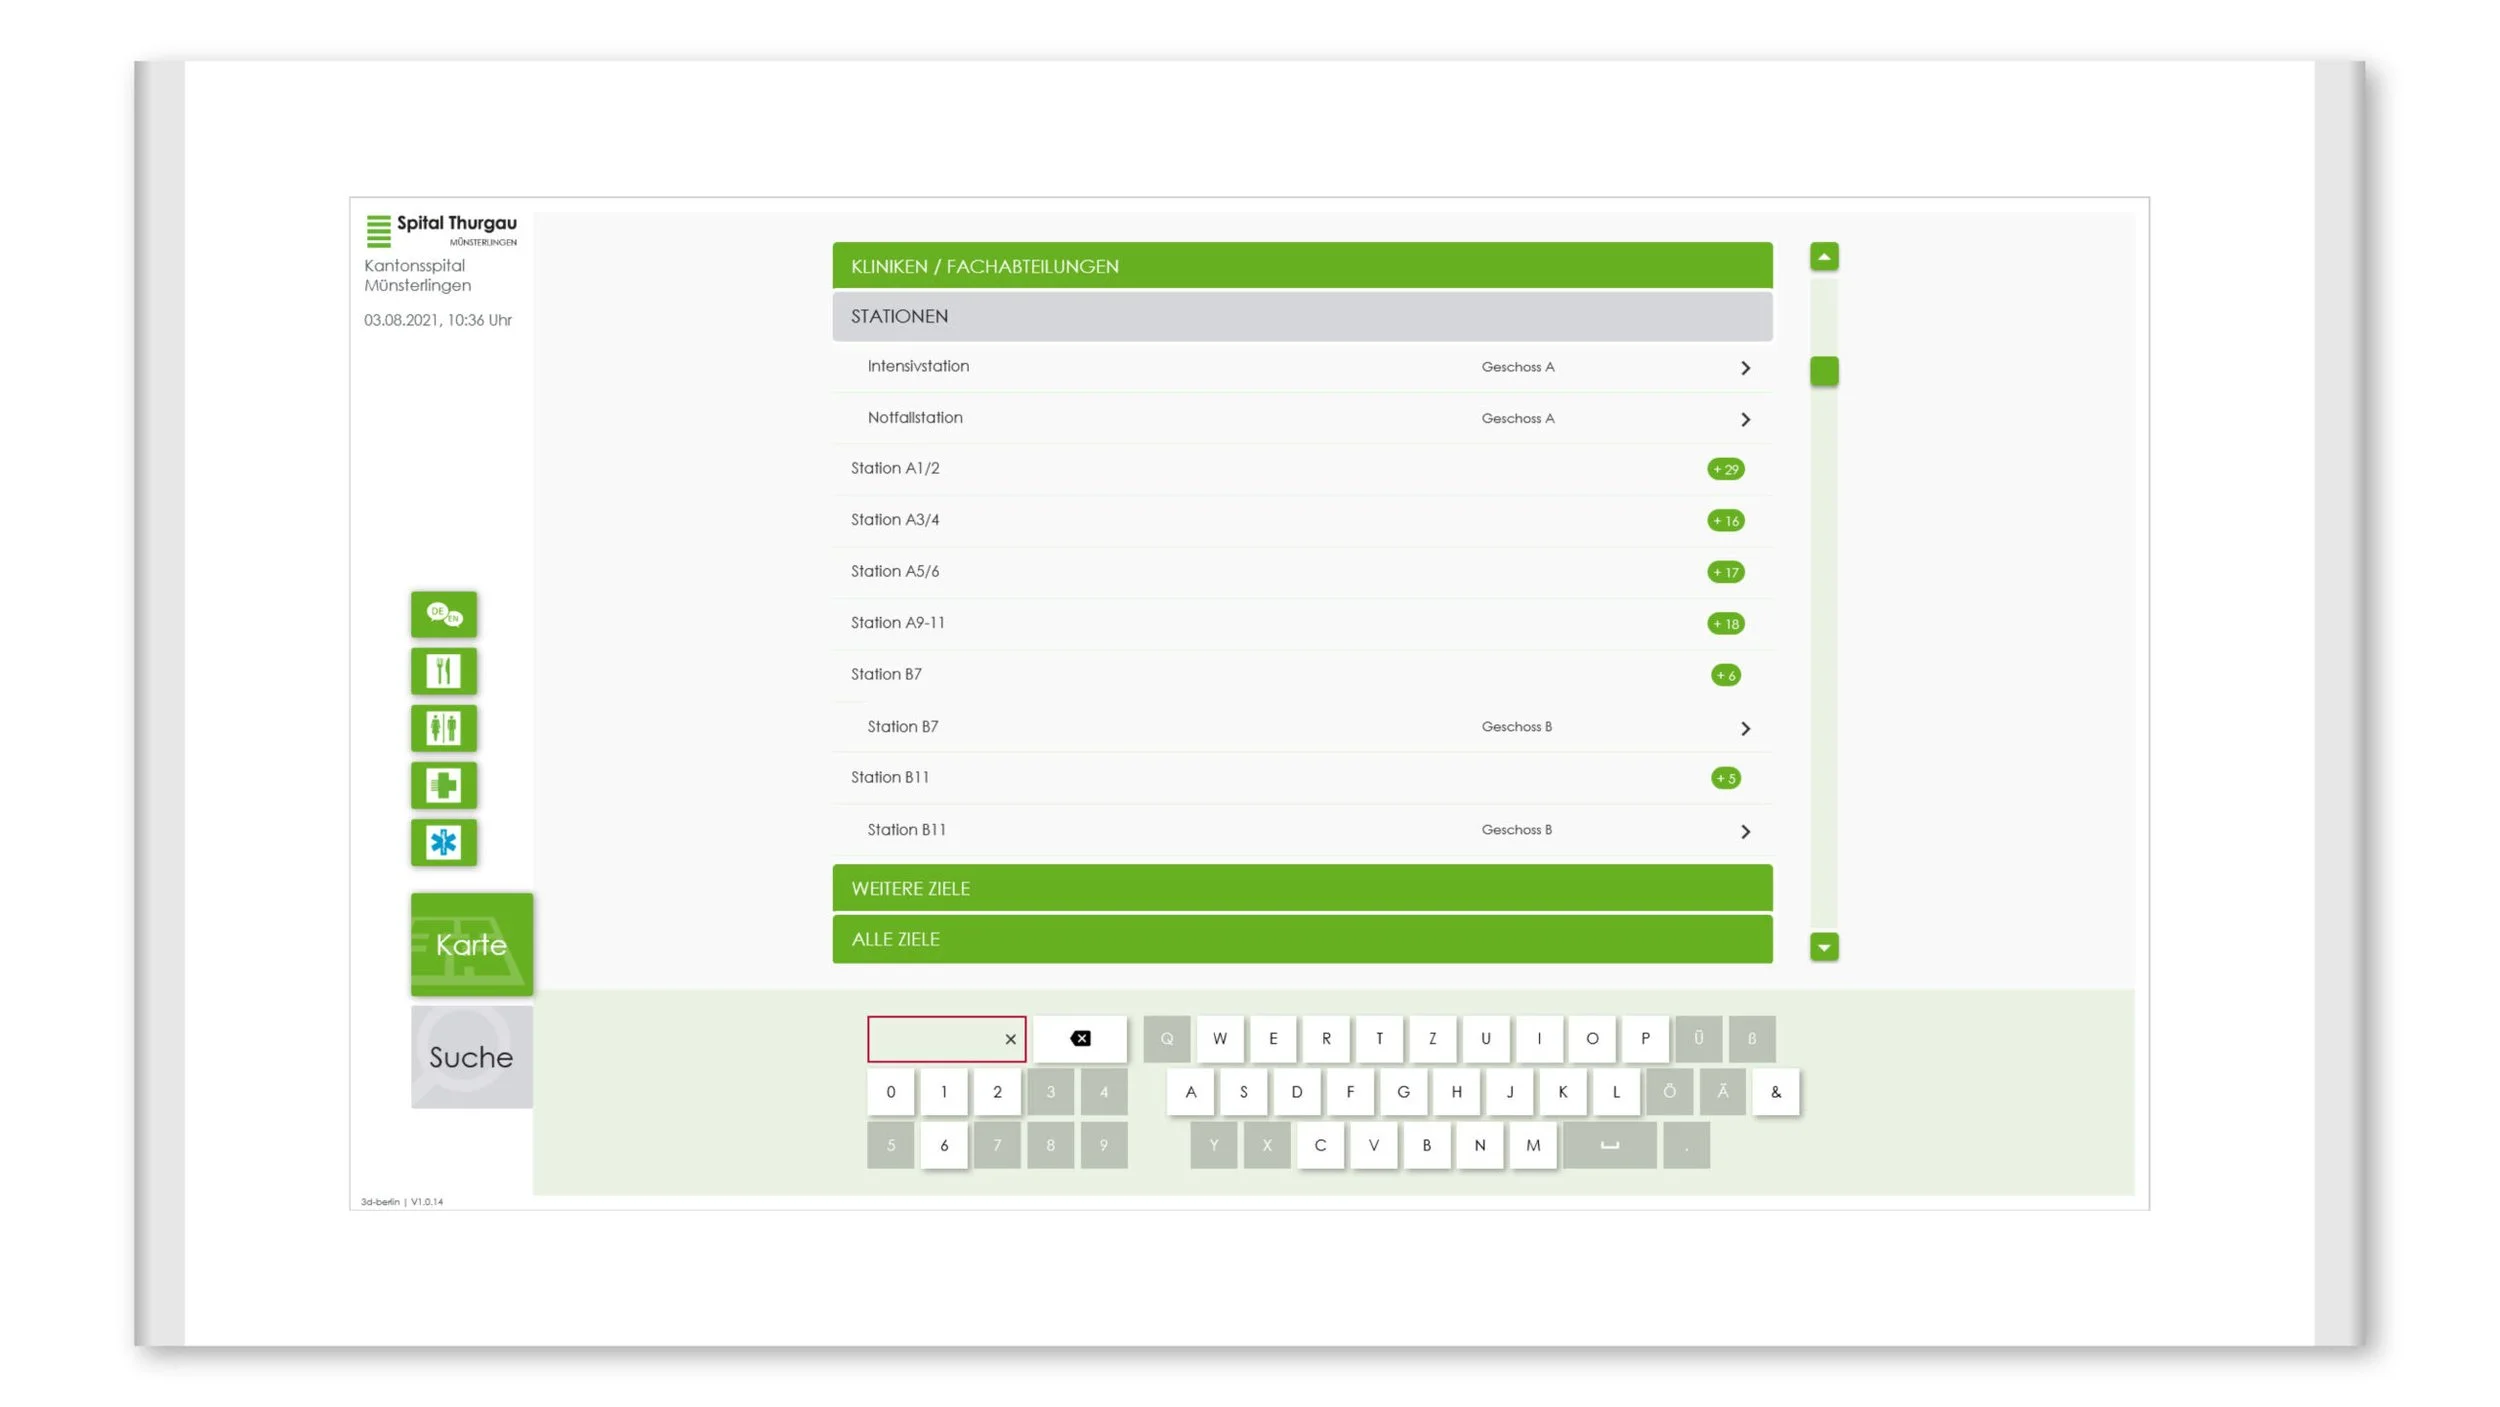Click the pharmacy green cross icon
The image size is (2500, 1407).
point(443,785)
